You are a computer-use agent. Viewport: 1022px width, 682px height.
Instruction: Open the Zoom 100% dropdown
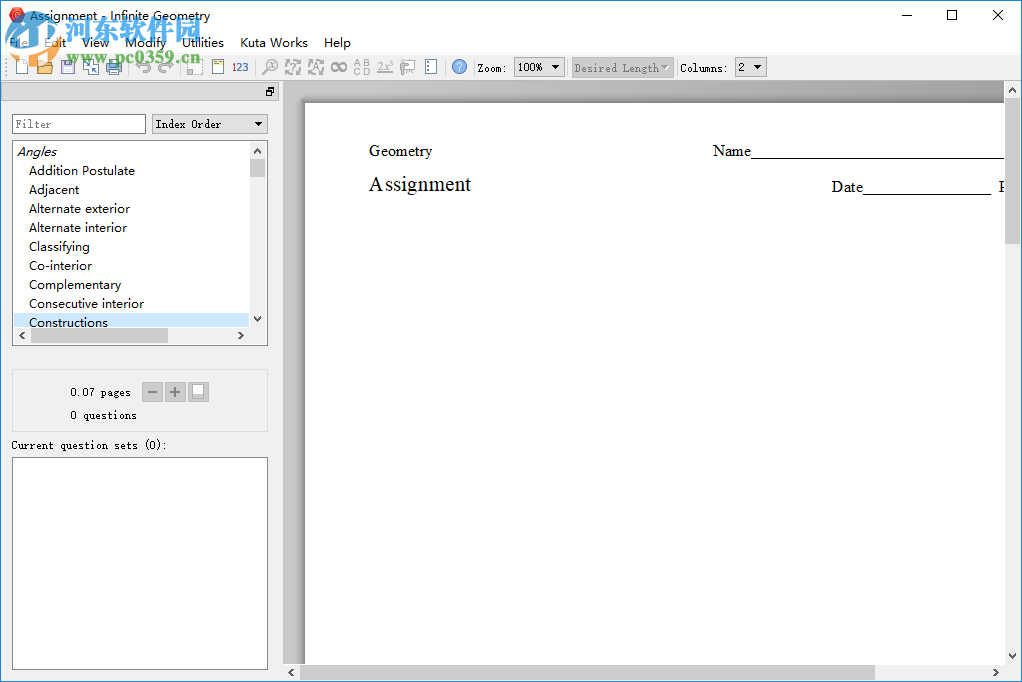539,67
